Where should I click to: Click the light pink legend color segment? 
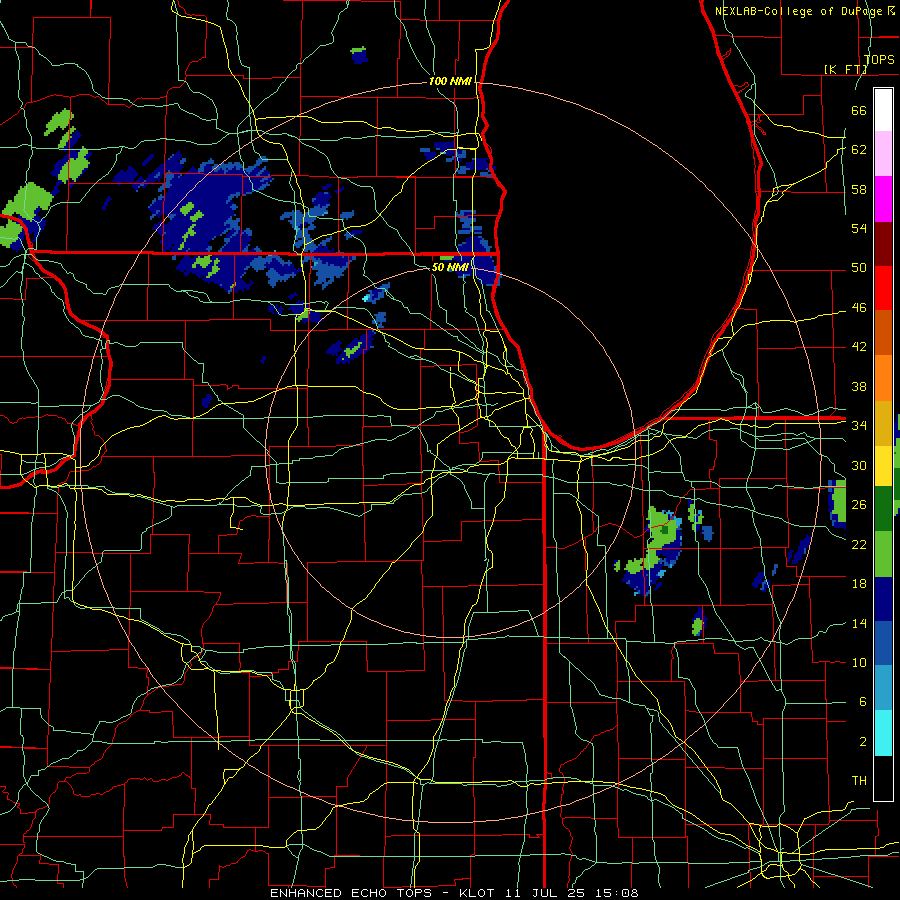pyautogui.click(x=883, y=154)
